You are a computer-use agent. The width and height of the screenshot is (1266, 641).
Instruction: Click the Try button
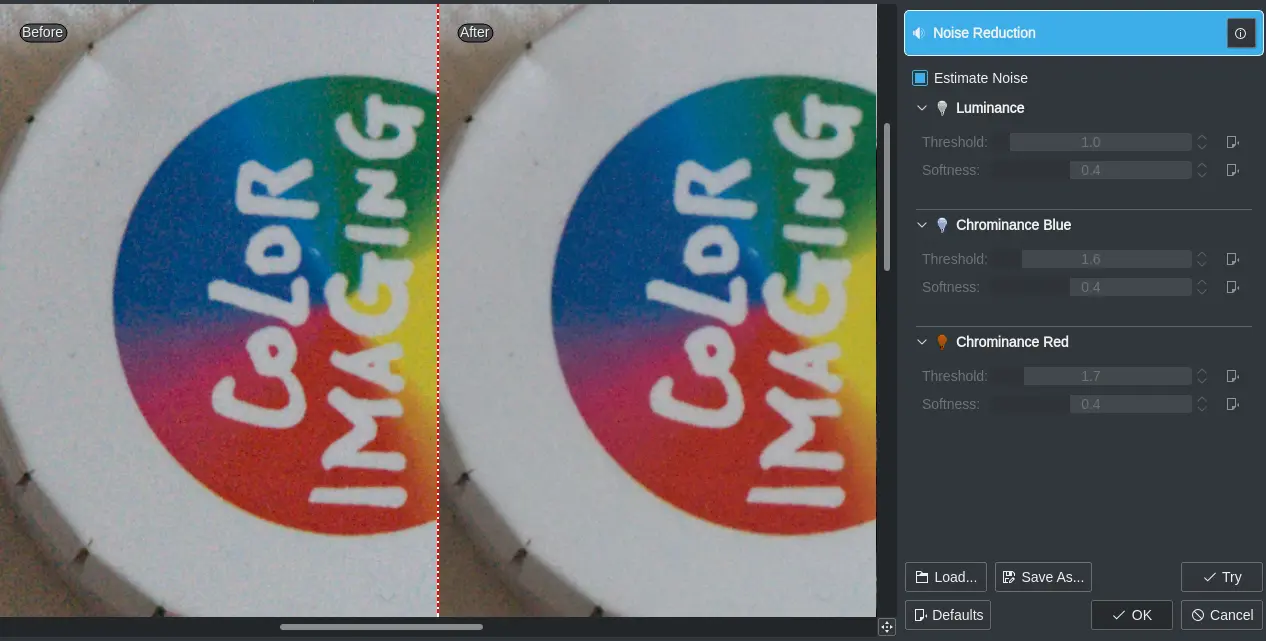click(x=1221, y=577)
